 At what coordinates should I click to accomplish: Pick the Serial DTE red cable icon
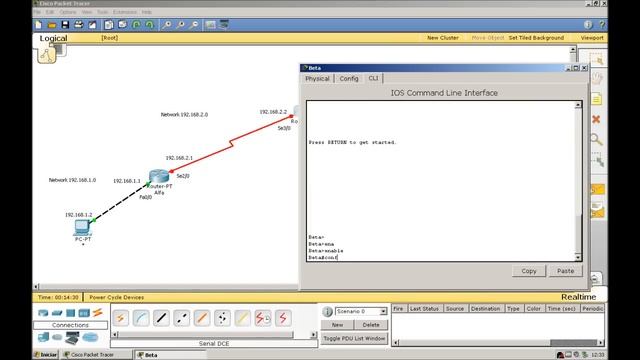tap(283, 318)
